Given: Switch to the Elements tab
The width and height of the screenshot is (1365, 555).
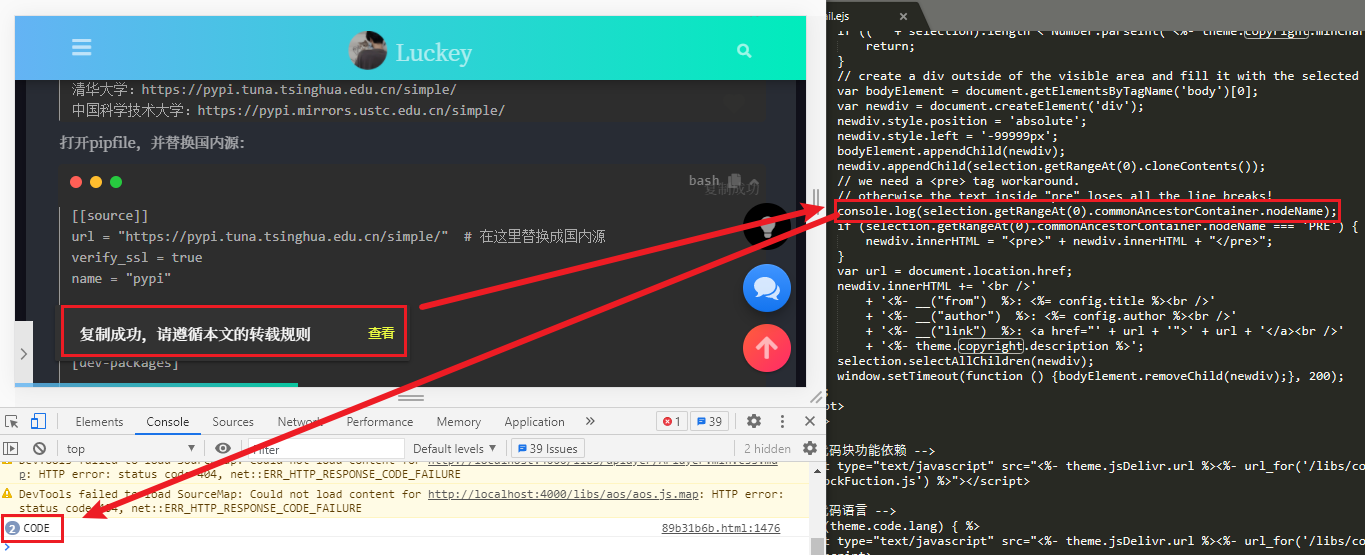Looking at the screenshot, I should pyautogui.click(x=99, y=422).
